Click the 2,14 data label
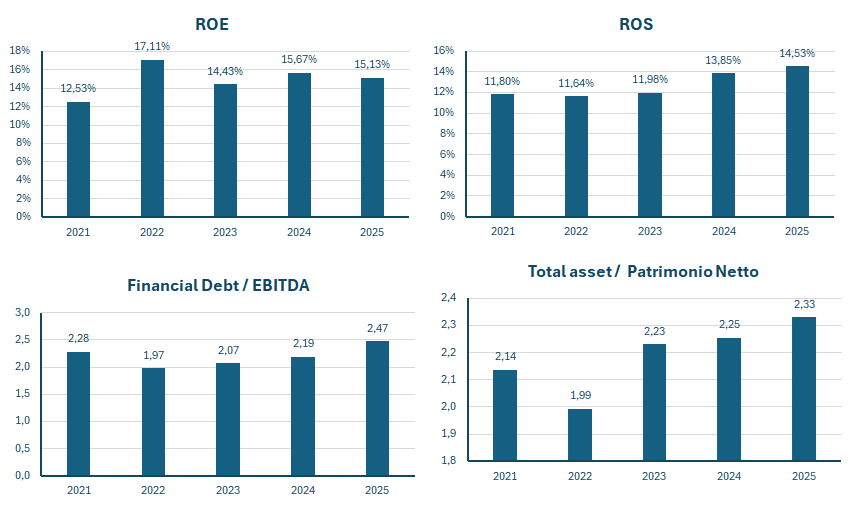This screenshot has width=857, height=520. [506, 357]
